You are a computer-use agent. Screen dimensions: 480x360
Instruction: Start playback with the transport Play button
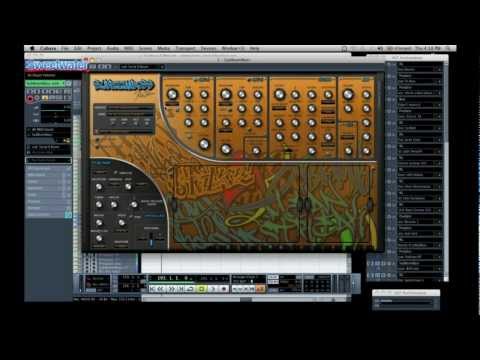click(x=213, y=289)
